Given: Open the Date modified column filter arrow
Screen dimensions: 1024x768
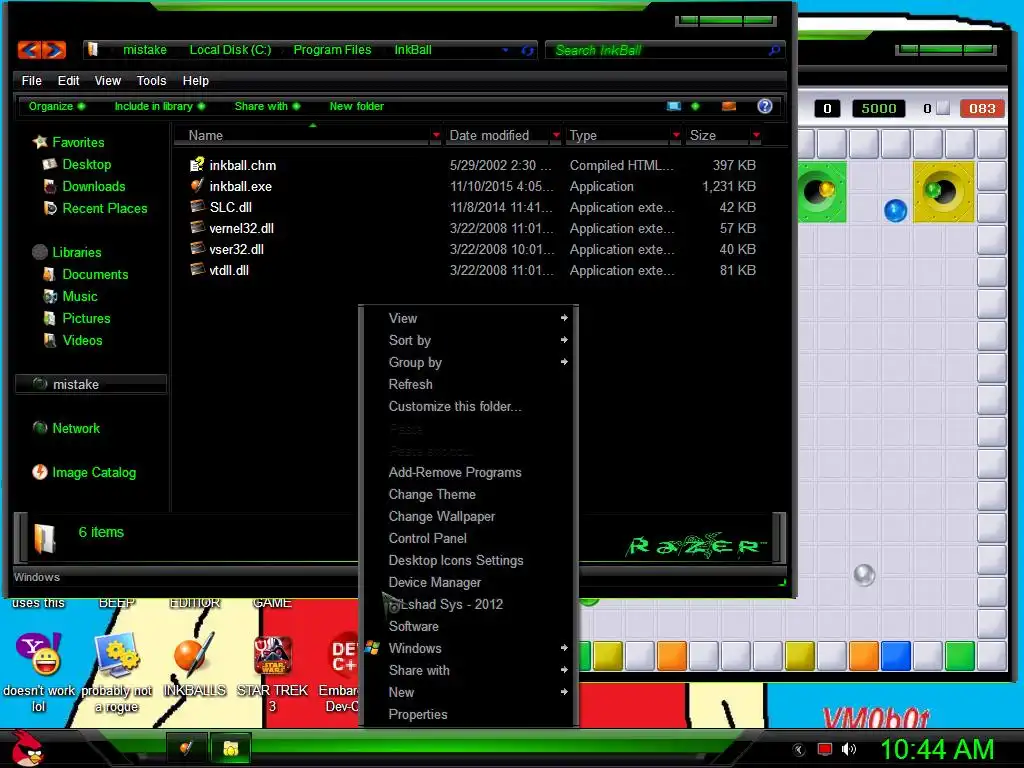Looking at the screenshot, I should [x=556, y=136].
